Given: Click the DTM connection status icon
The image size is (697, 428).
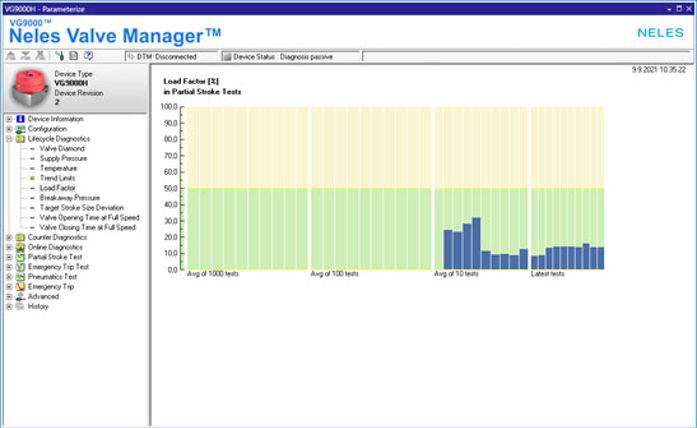Looking at the screenshot, I should (x=131, y=56).
